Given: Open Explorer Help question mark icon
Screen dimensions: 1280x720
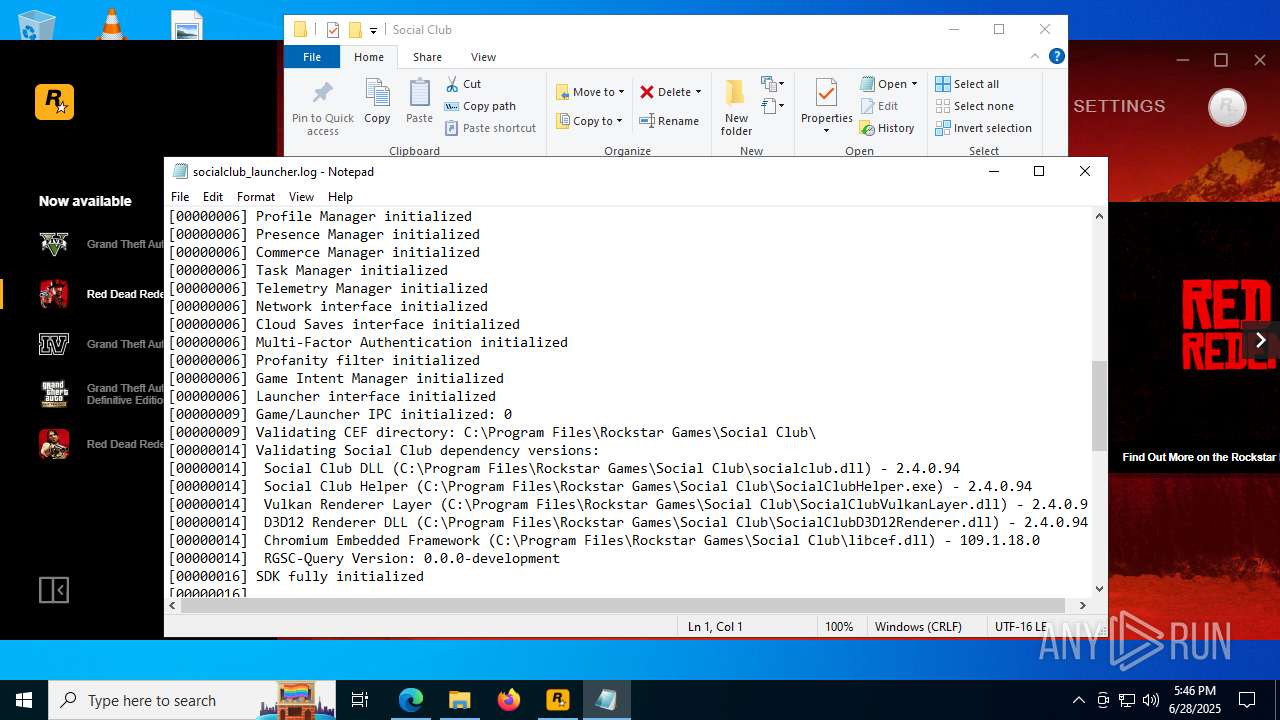Looking at the screenshot, I should click(1056, 56).
